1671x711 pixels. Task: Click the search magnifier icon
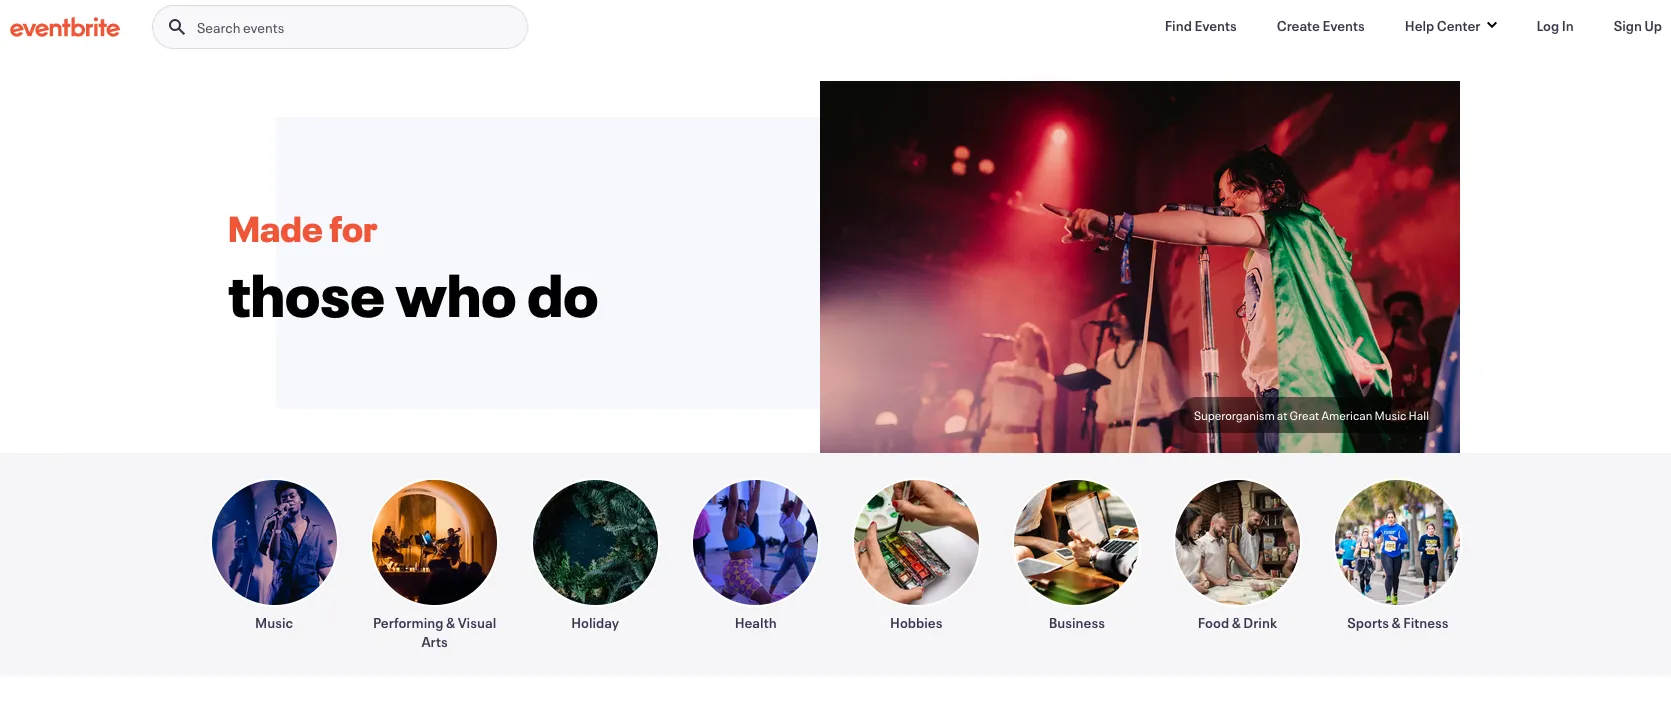pos(177,27)
